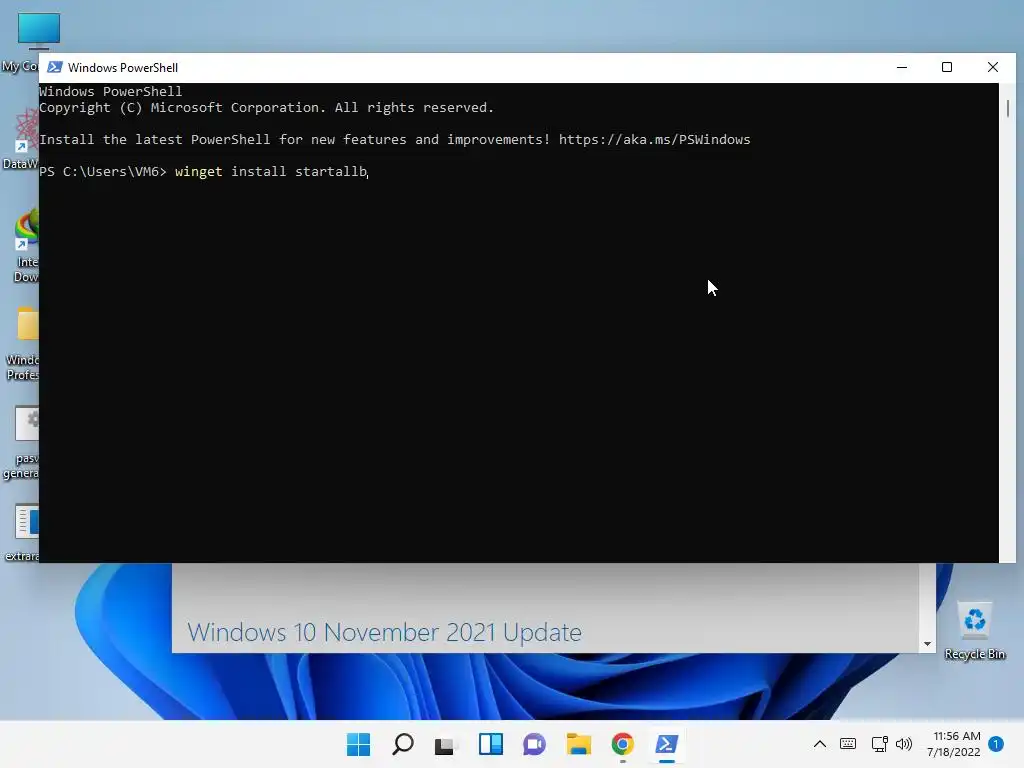Open the Windows Start menu
This screenshot has width=1024, height=768.
(x=359, y=744)
